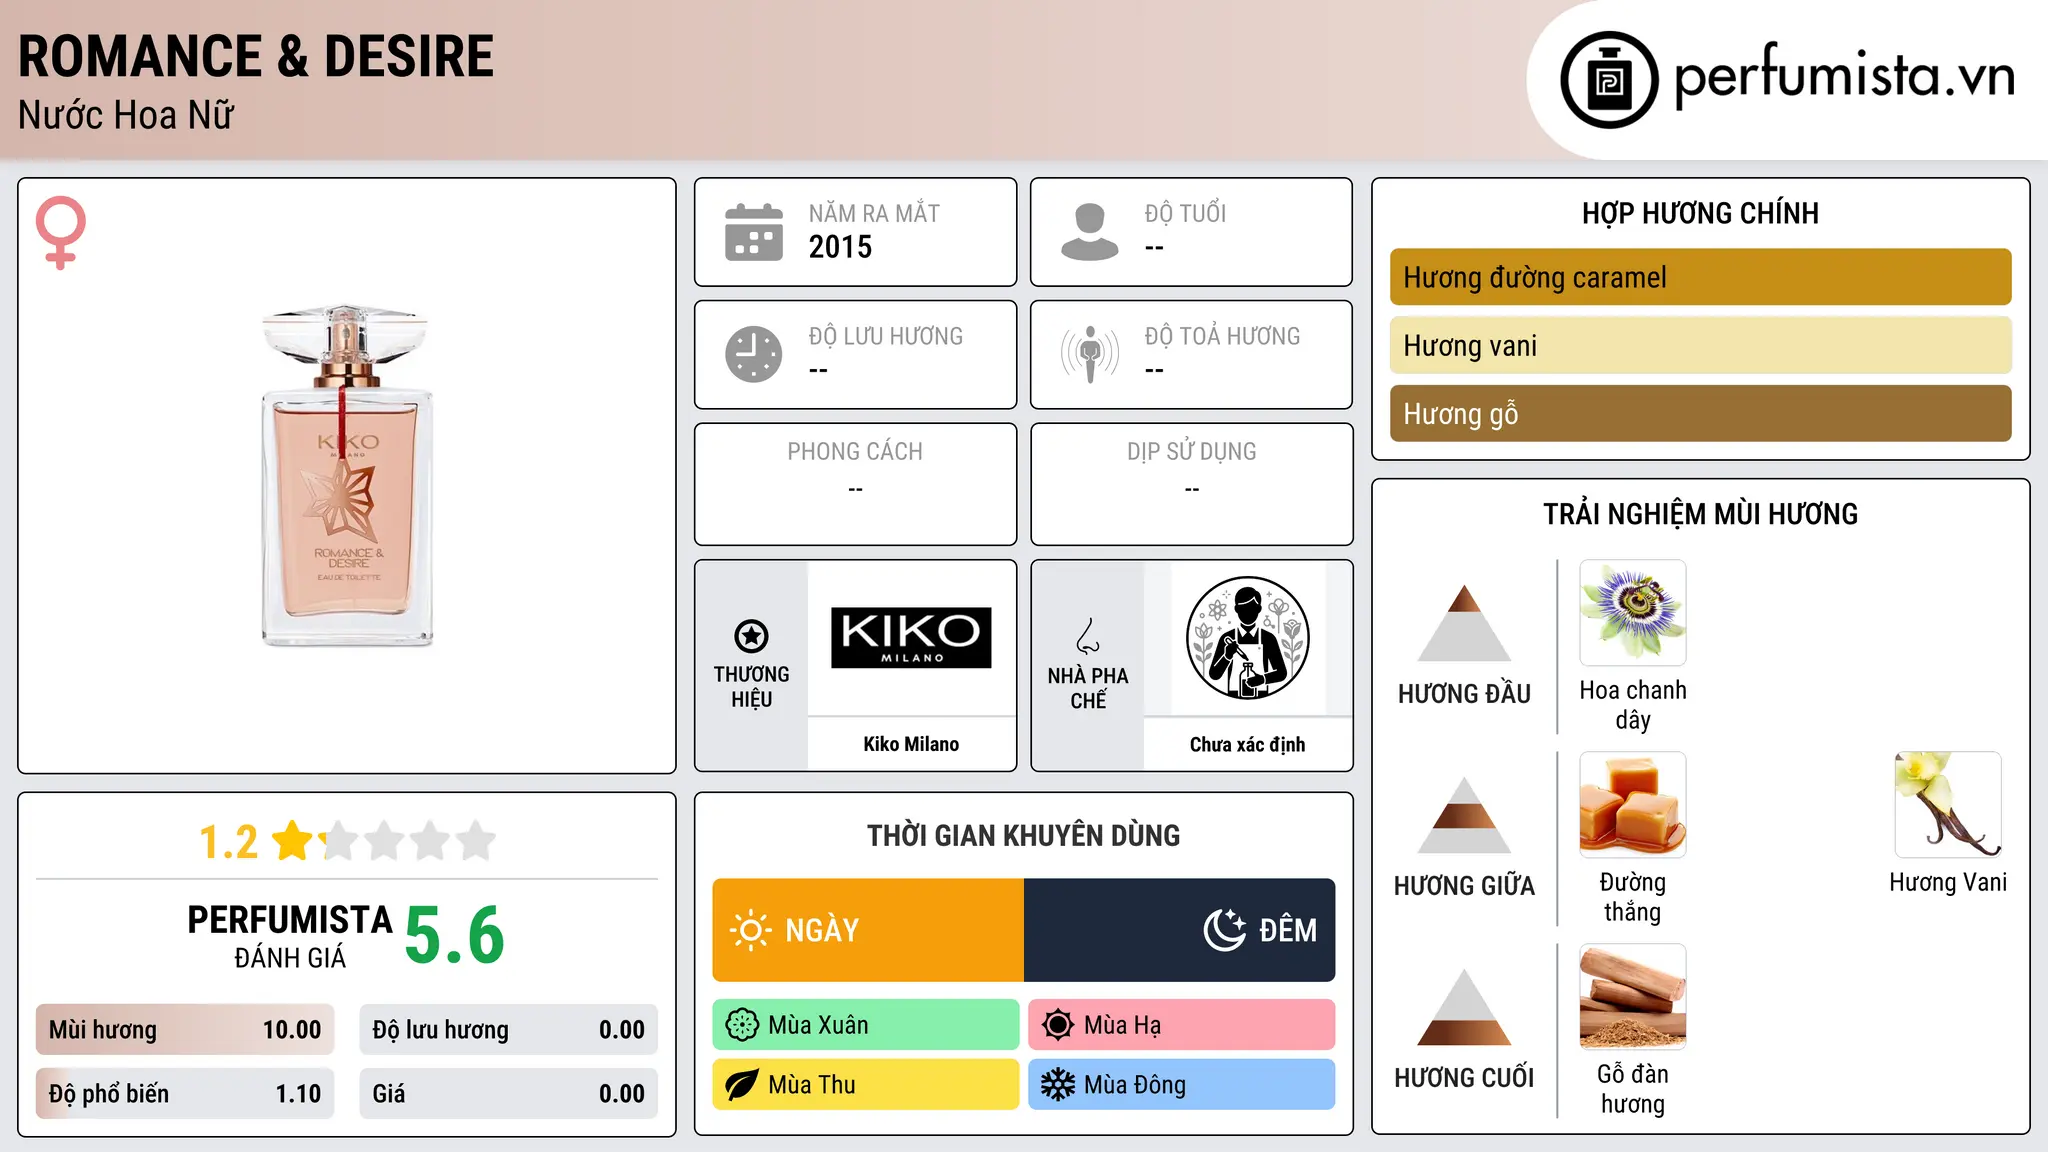Click the perfumista.vn perfume bottle logo icon
Screen dimensions: 2048x1152
coord(1609,80)
